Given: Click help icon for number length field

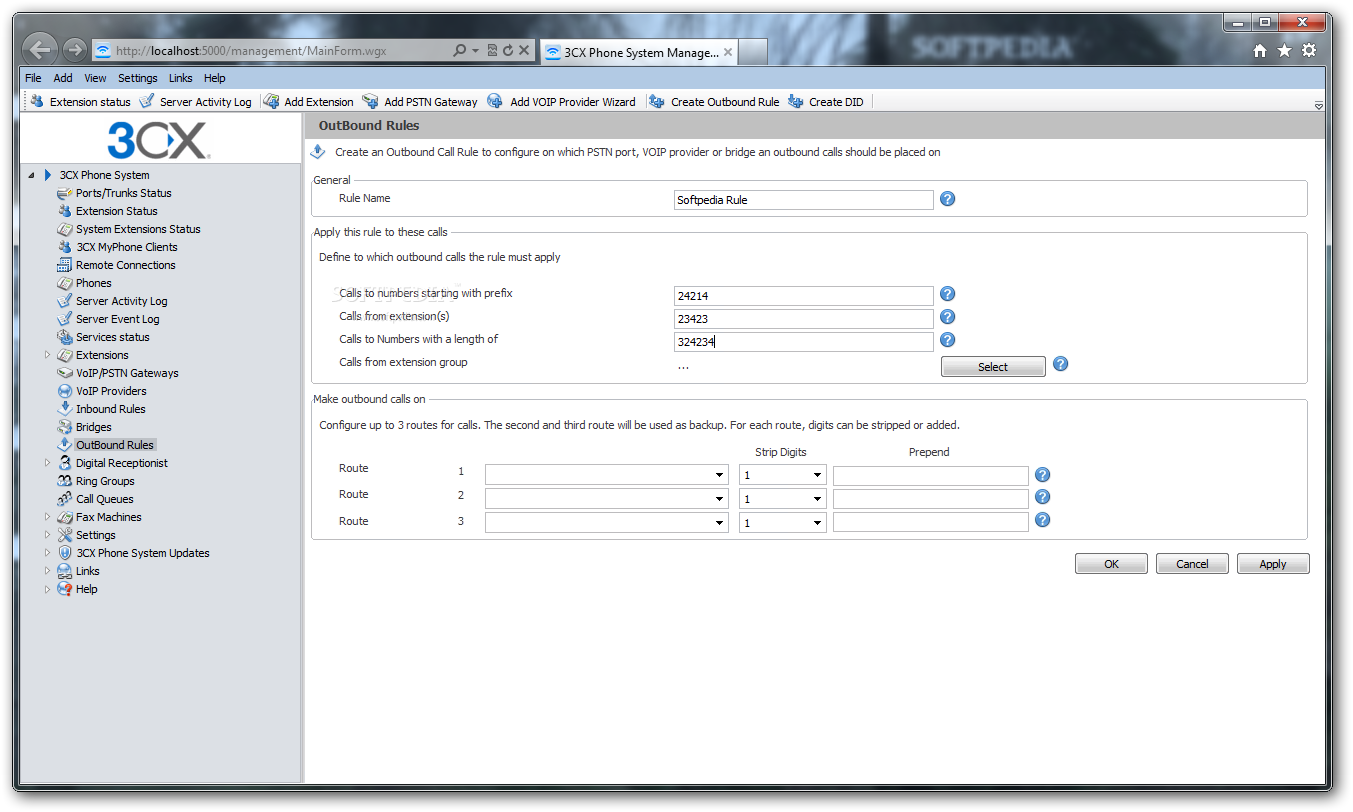Looking at the screenshot, I should tap(948, 341).
